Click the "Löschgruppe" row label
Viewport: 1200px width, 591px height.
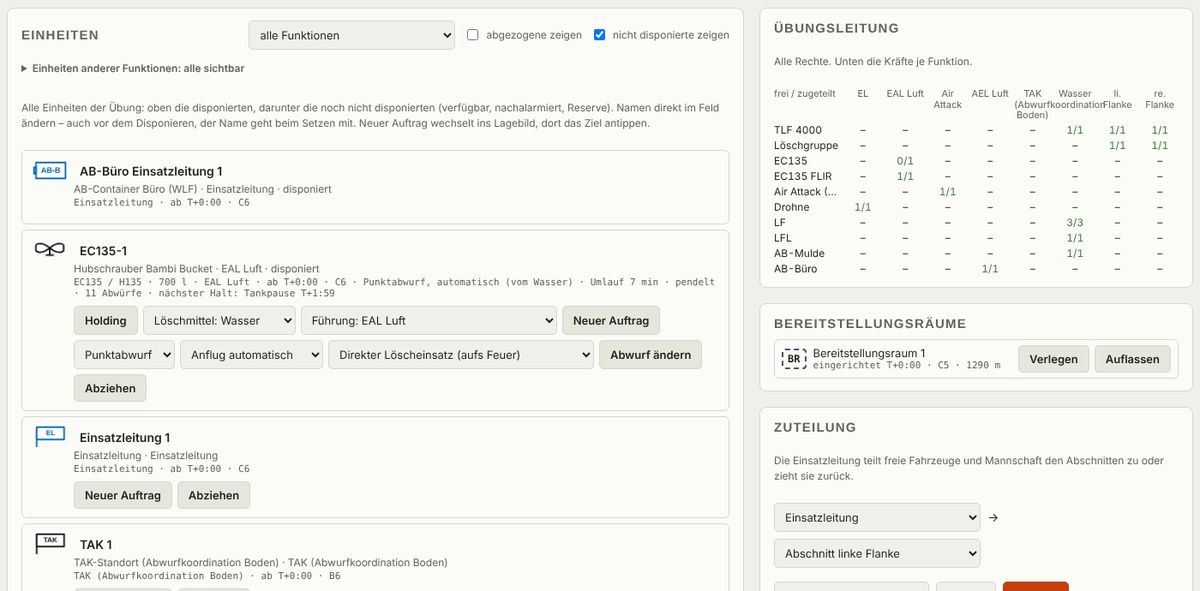tap(806, 145)
